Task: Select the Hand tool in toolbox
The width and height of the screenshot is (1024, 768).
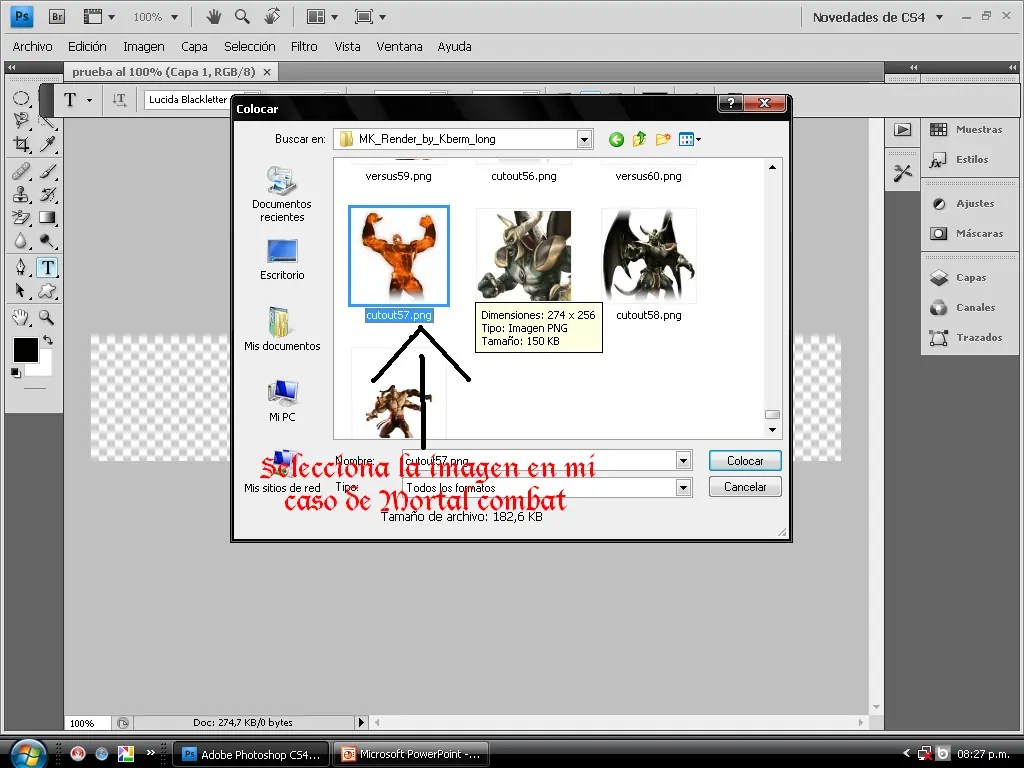Action: tap(21, 317)
